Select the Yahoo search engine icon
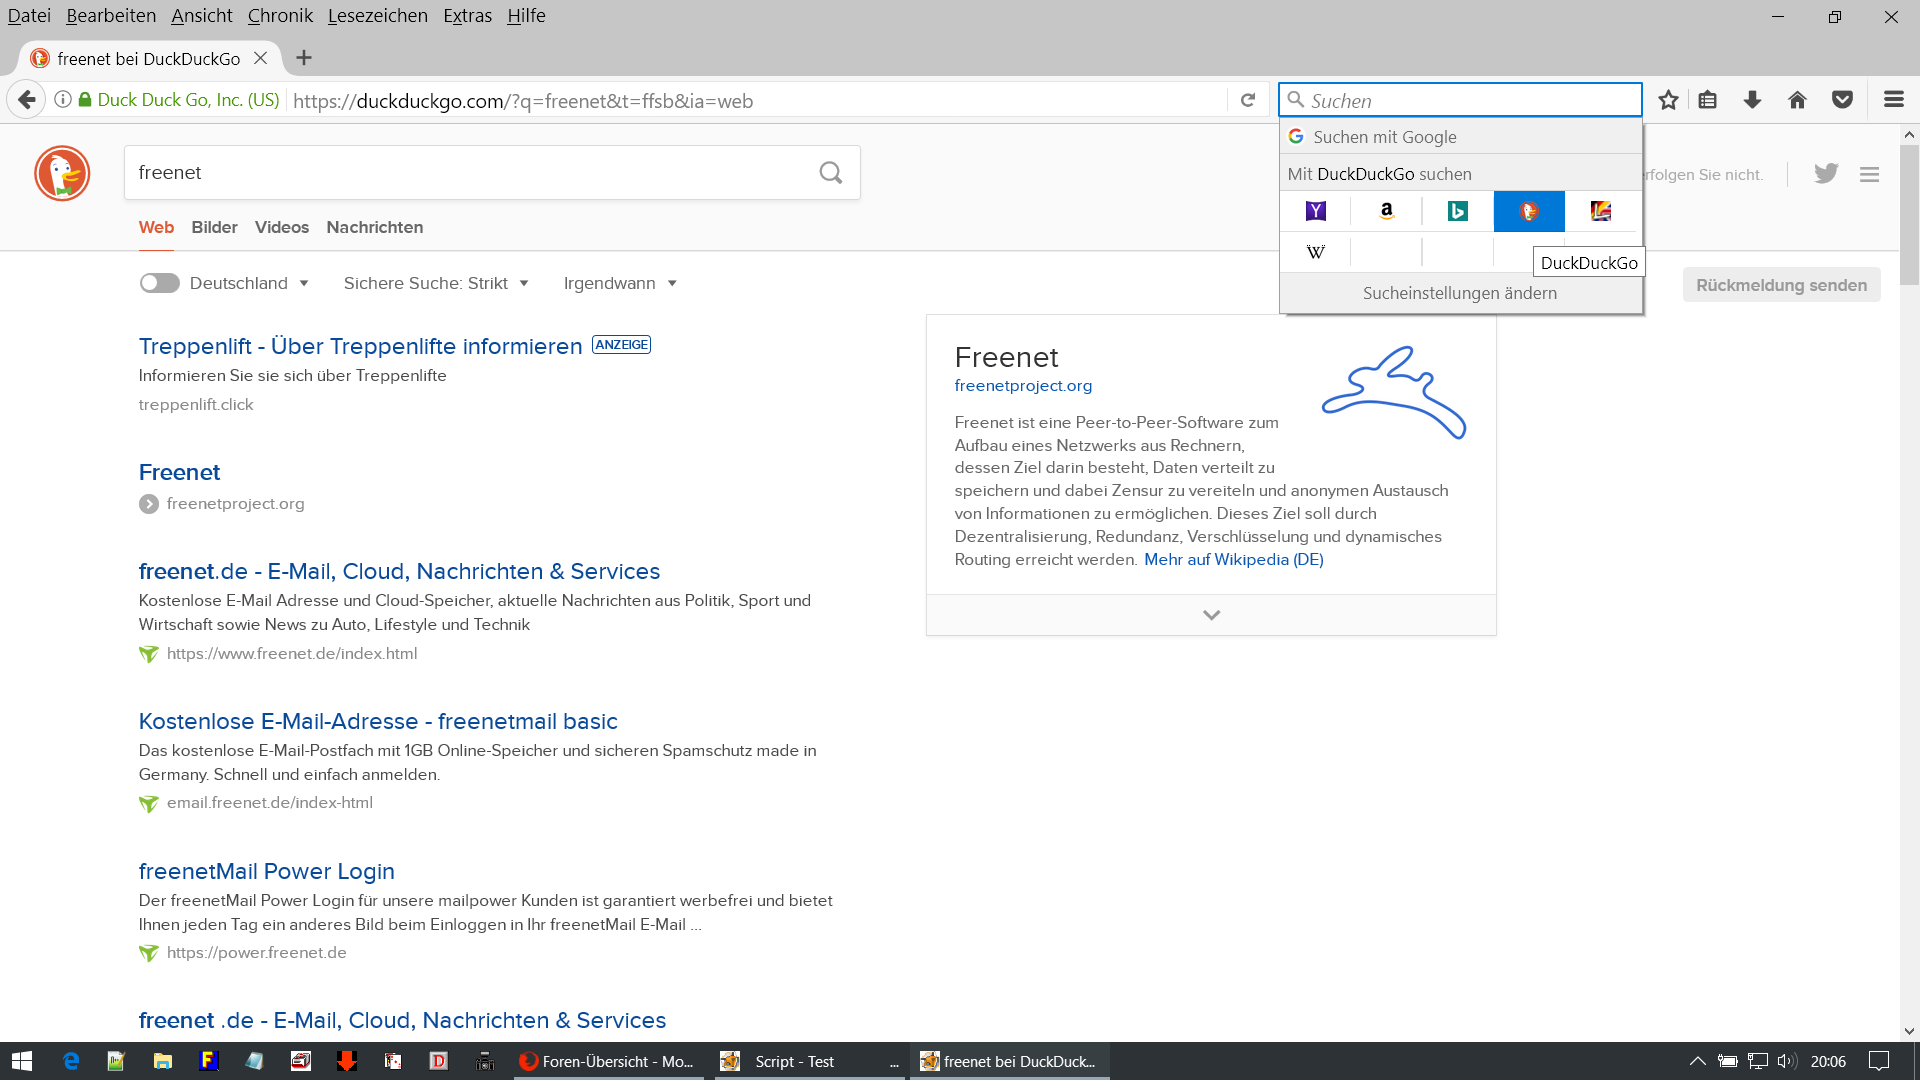Image resolution: width=1920 pixels, height=1080 pixels. point(1315,211)
